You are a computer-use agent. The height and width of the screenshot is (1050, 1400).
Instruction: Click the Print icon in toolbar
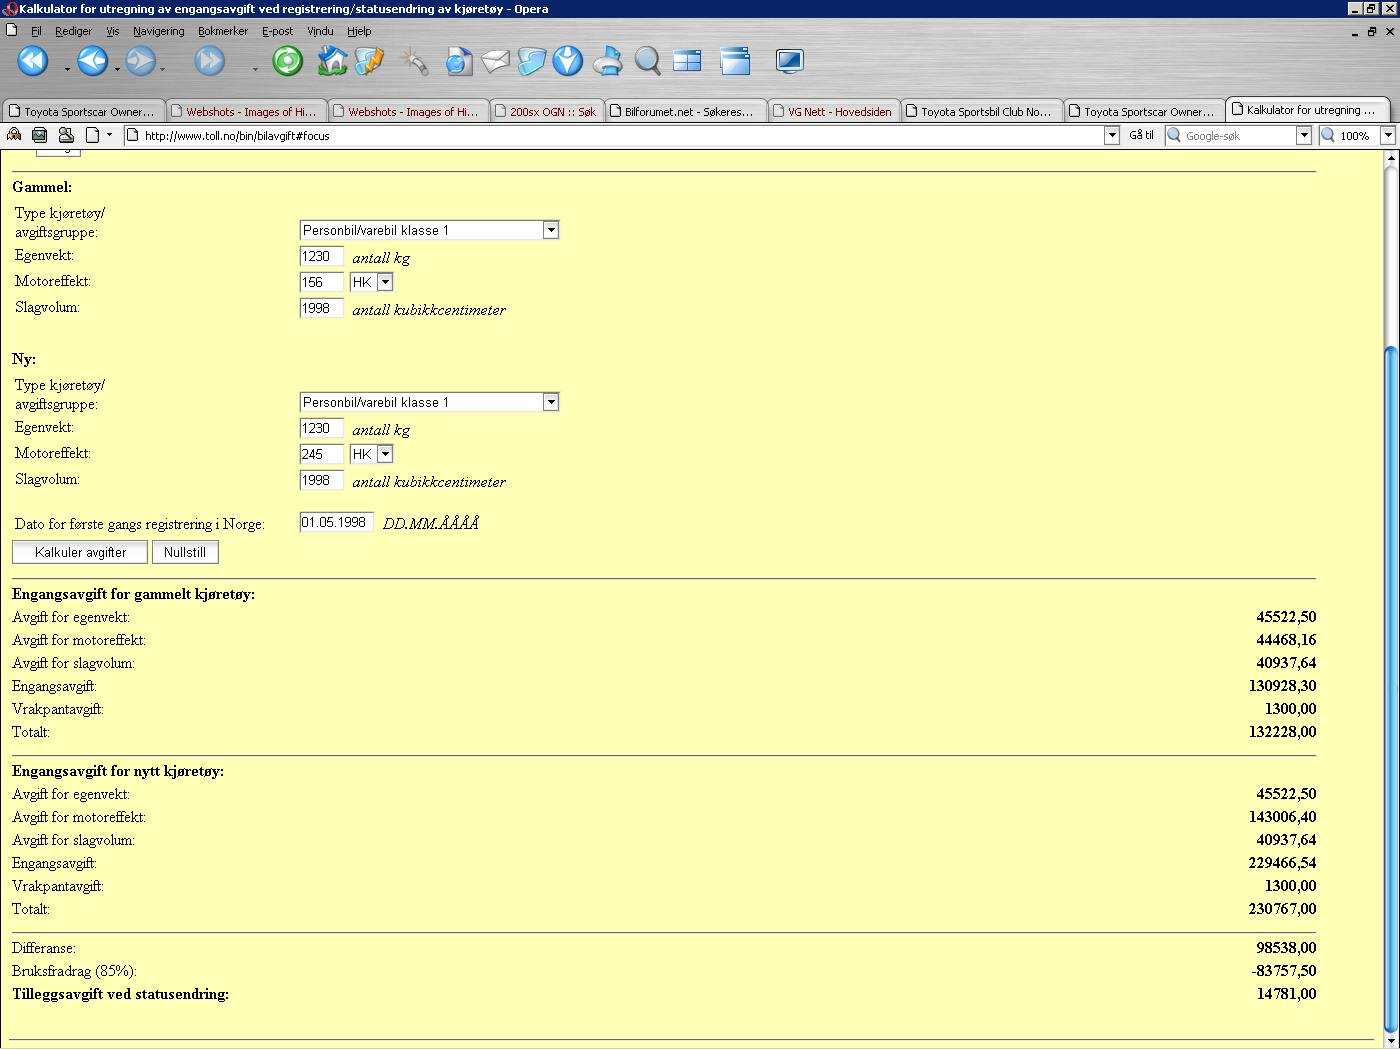607,62
